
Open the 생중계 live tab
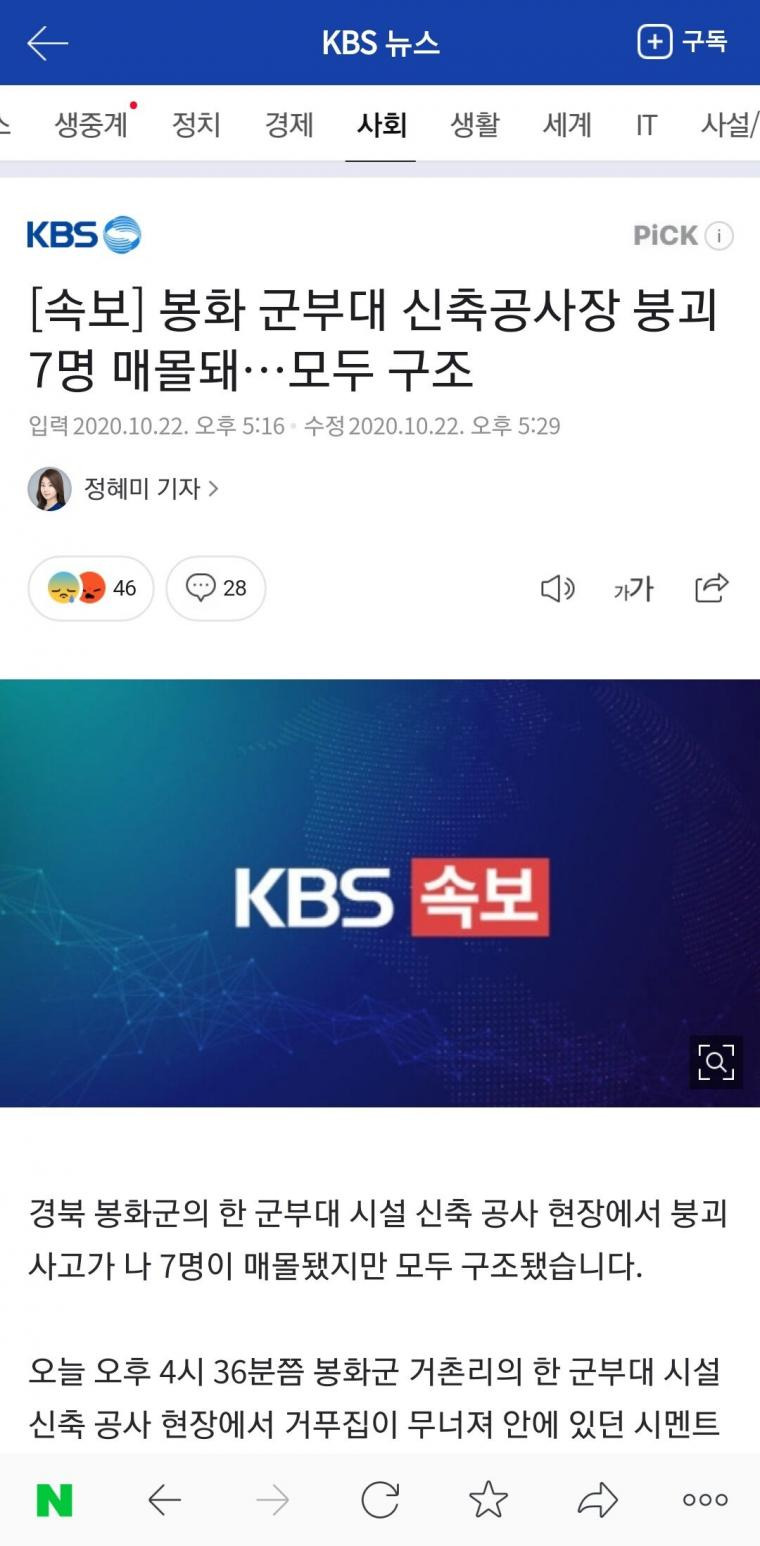(91, 125)
